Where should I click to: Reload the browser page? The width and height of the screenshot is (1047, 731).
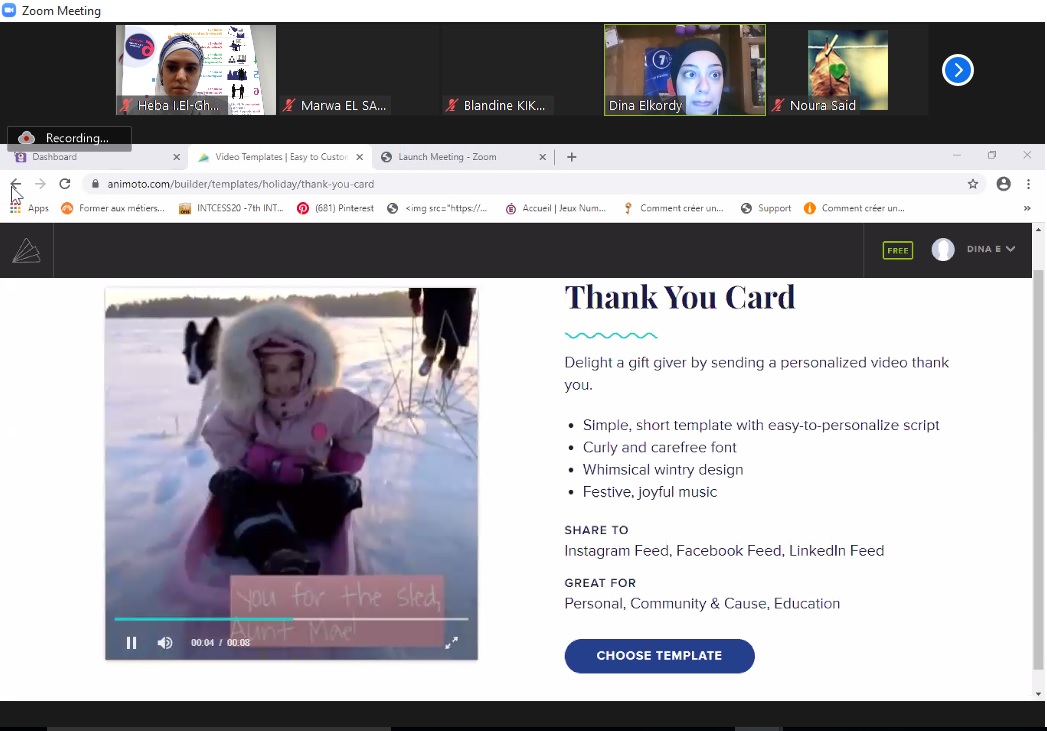tap(65, 184)
